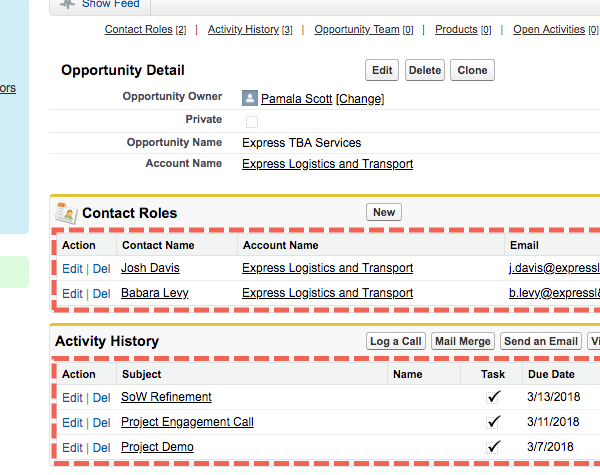The width and height of the screenshot is (600, 475).
Task: Delete the SoW Refinement activity
Action: [101, 398]
